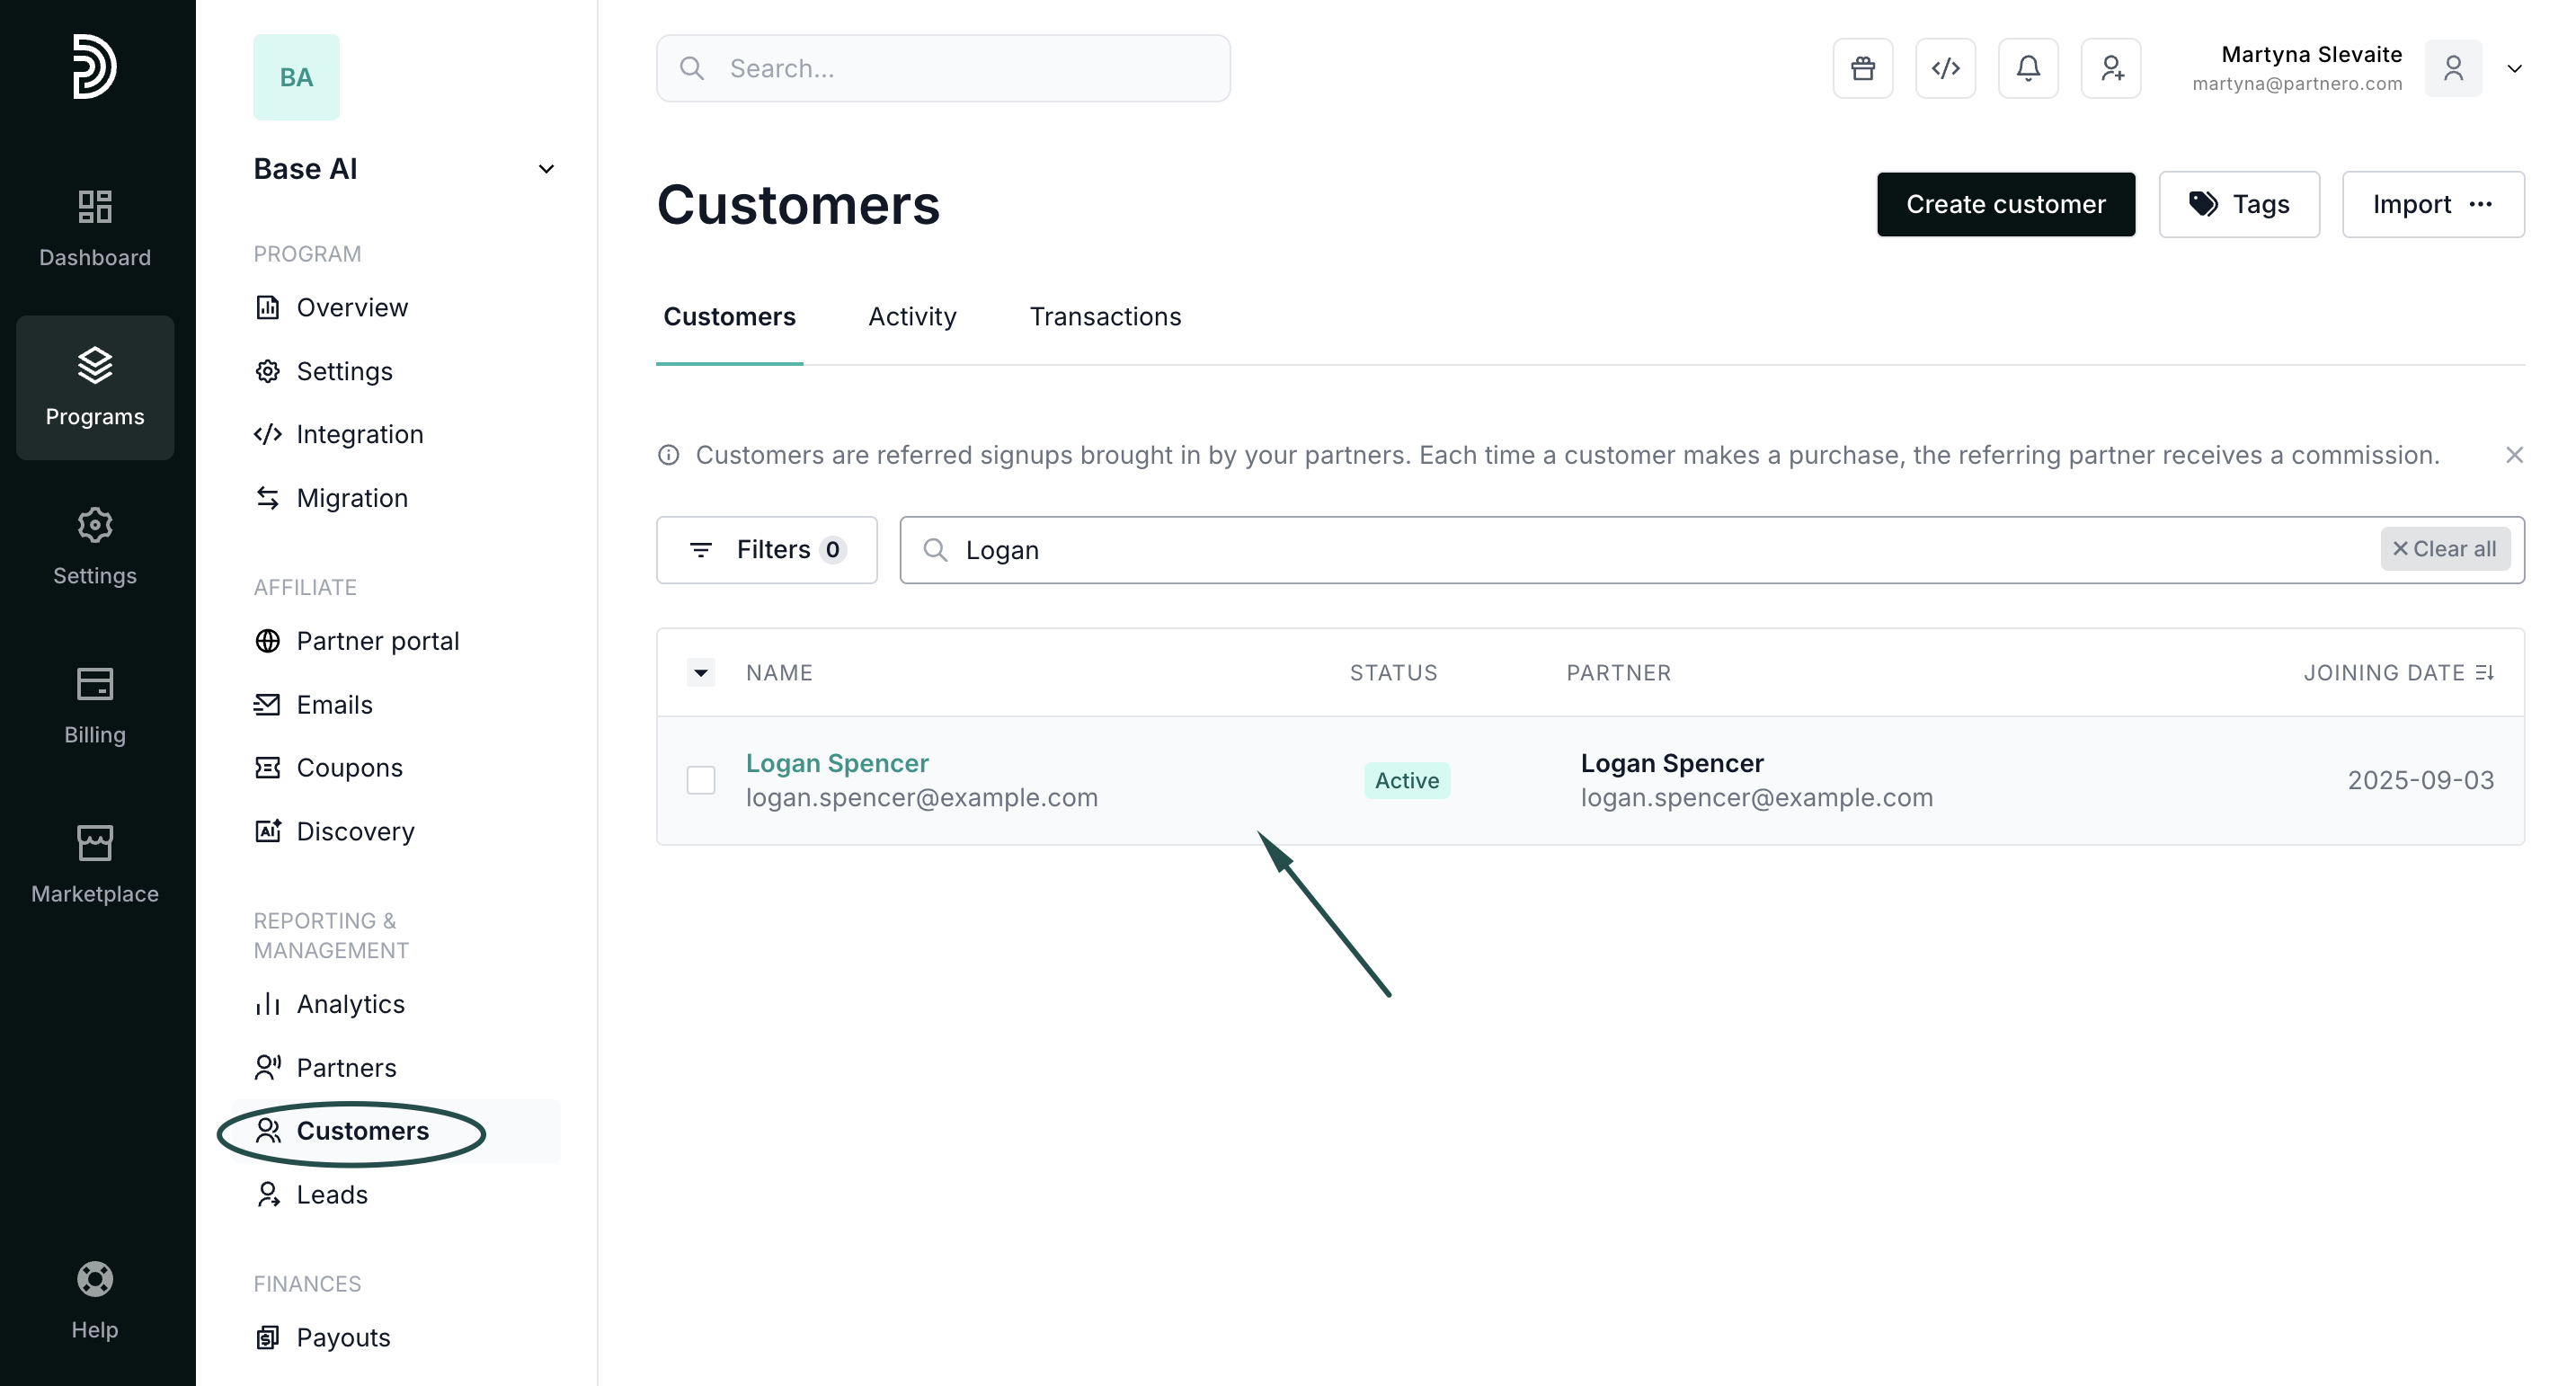The image size is (2576, 1386).
Task: Open the Import more options menu
Action: click(x=2481, y=204)
